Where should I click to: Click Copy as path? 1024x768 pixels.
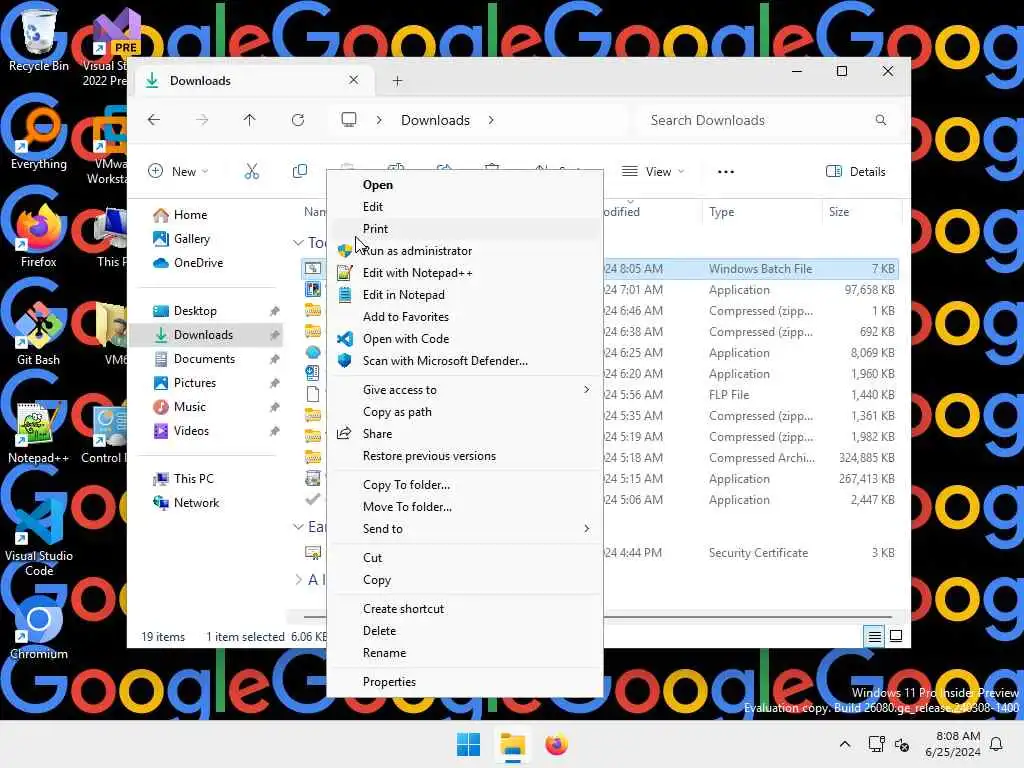(464, 412)
